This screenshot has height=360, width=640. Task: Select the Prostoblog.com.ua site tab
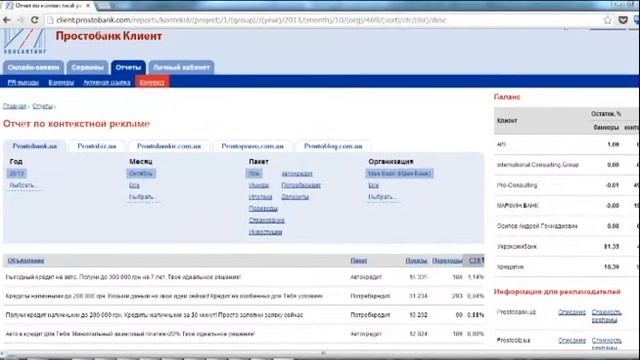tap(333, 146)
